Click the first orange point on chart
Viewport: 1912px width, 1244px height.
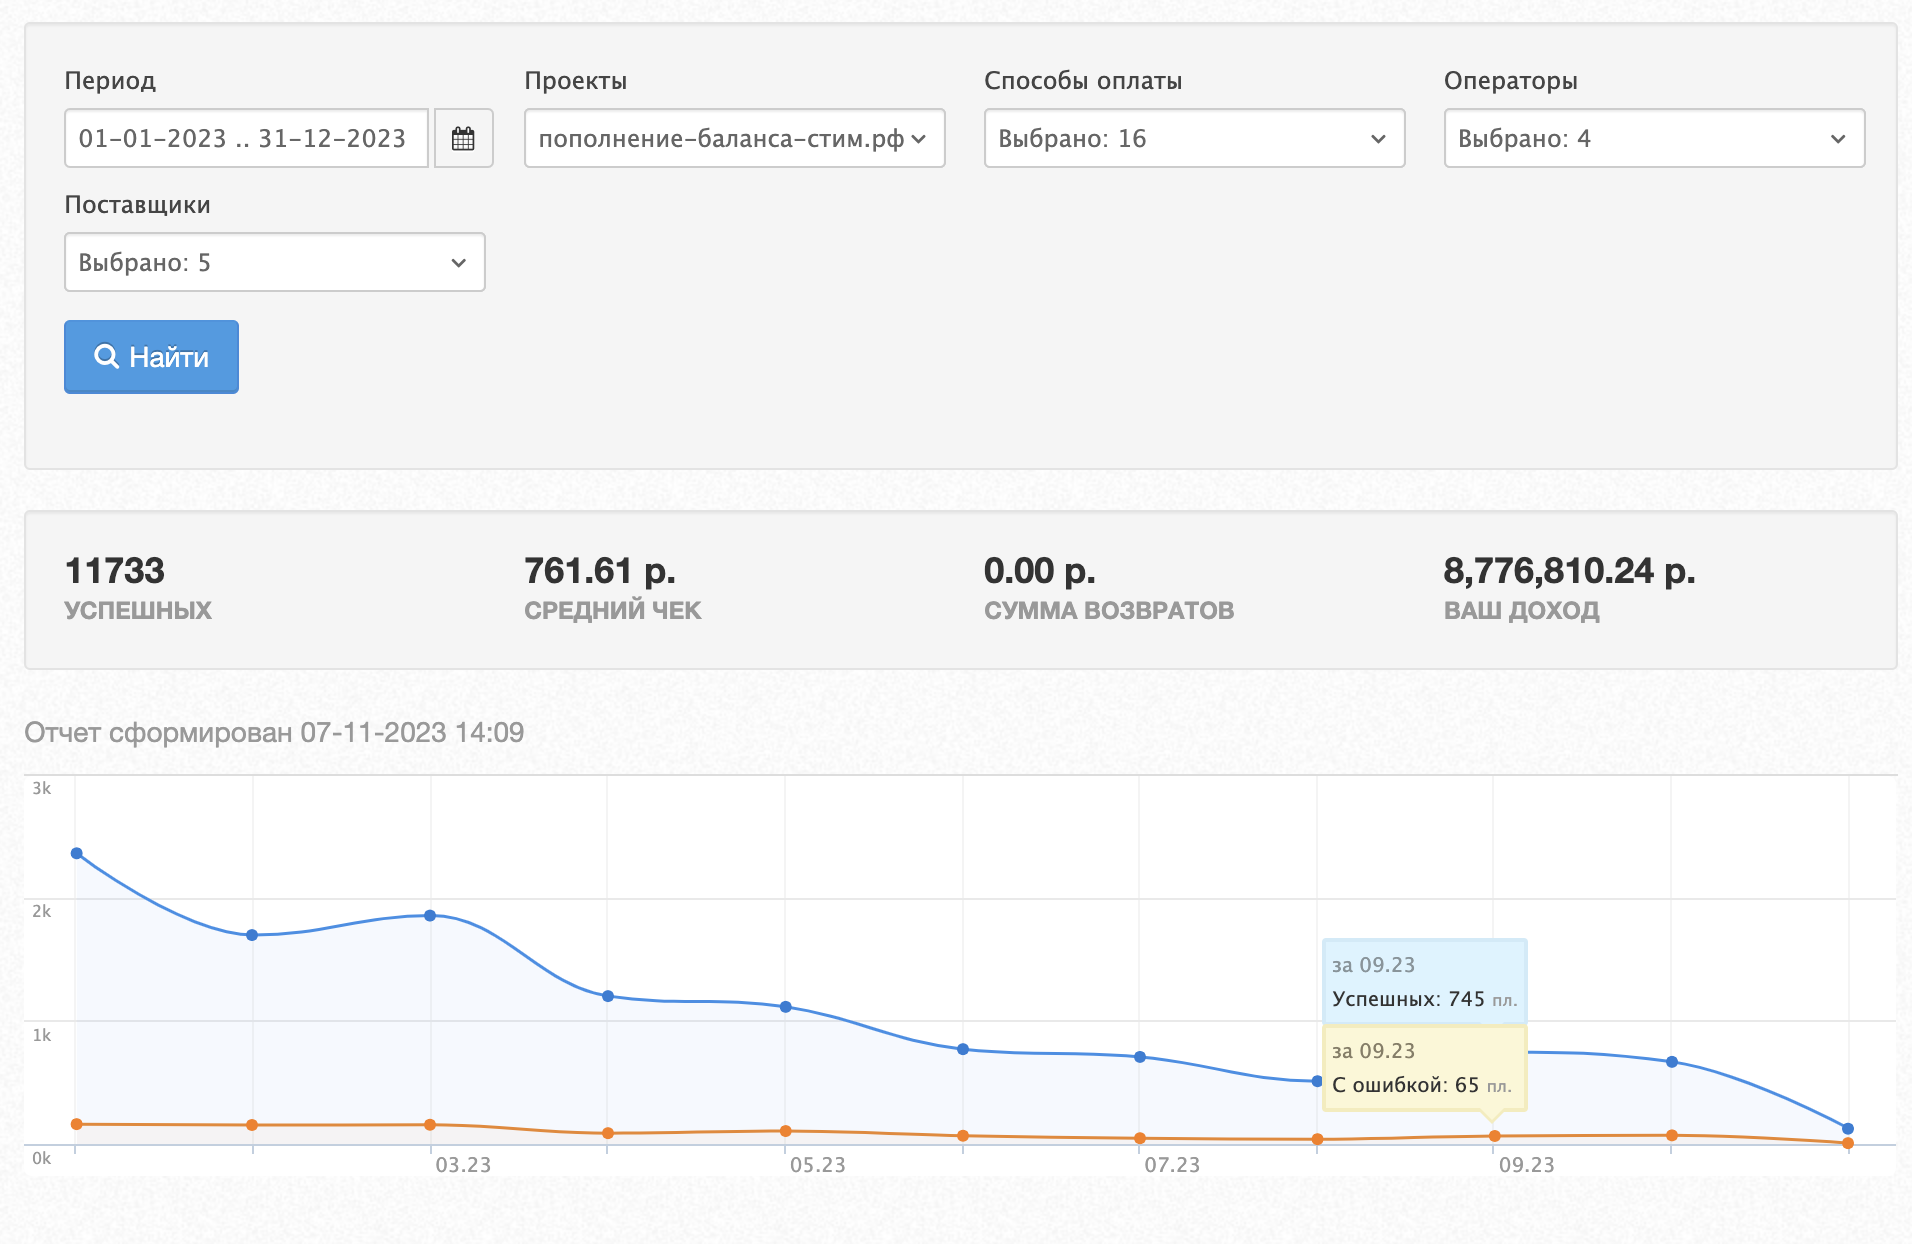click(77, 1124)
